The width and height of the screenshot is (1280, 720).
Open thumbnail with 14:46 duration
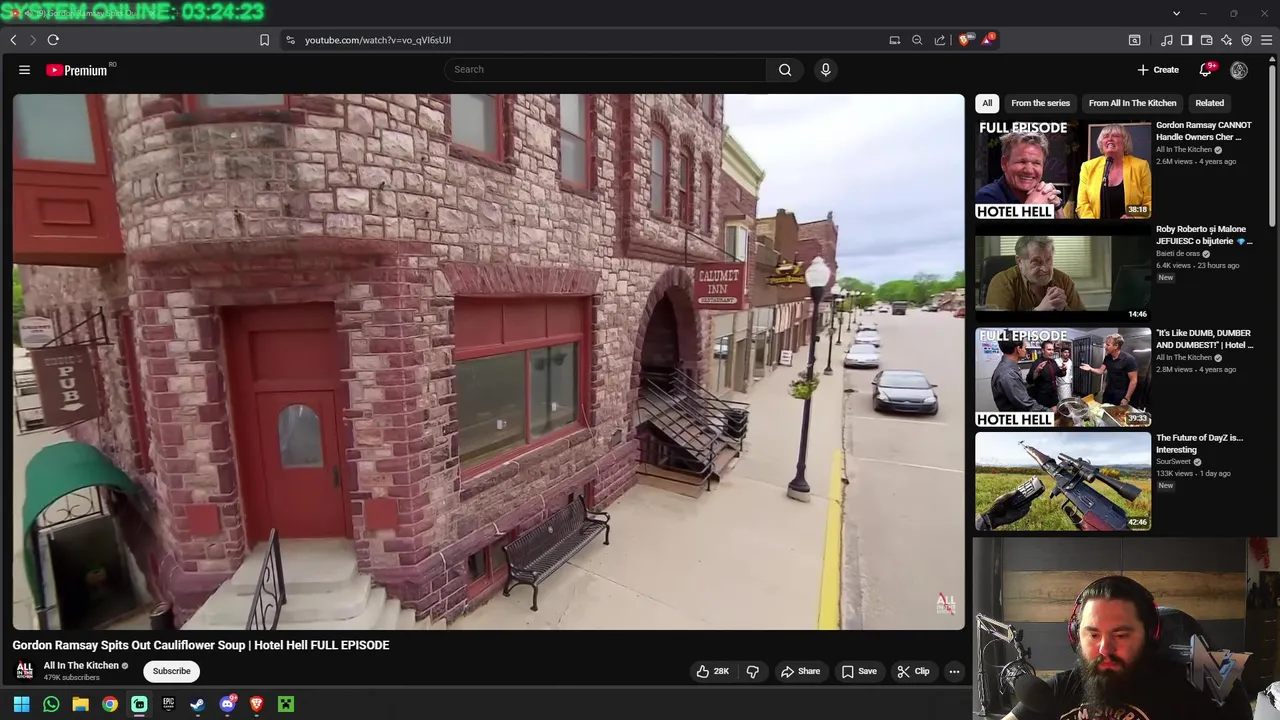click(x=1063, y=273)
